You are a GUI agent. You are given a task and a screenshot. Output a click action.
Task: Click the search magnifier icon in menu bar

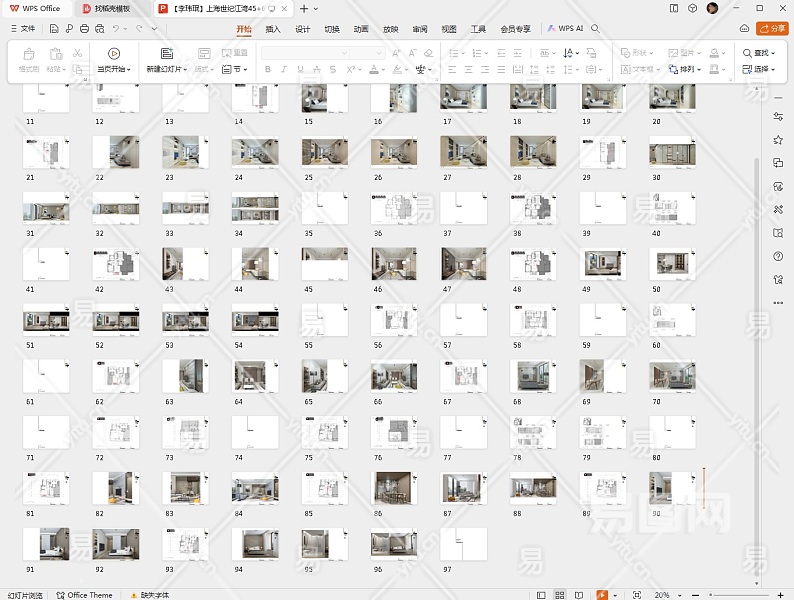(596, 29)
